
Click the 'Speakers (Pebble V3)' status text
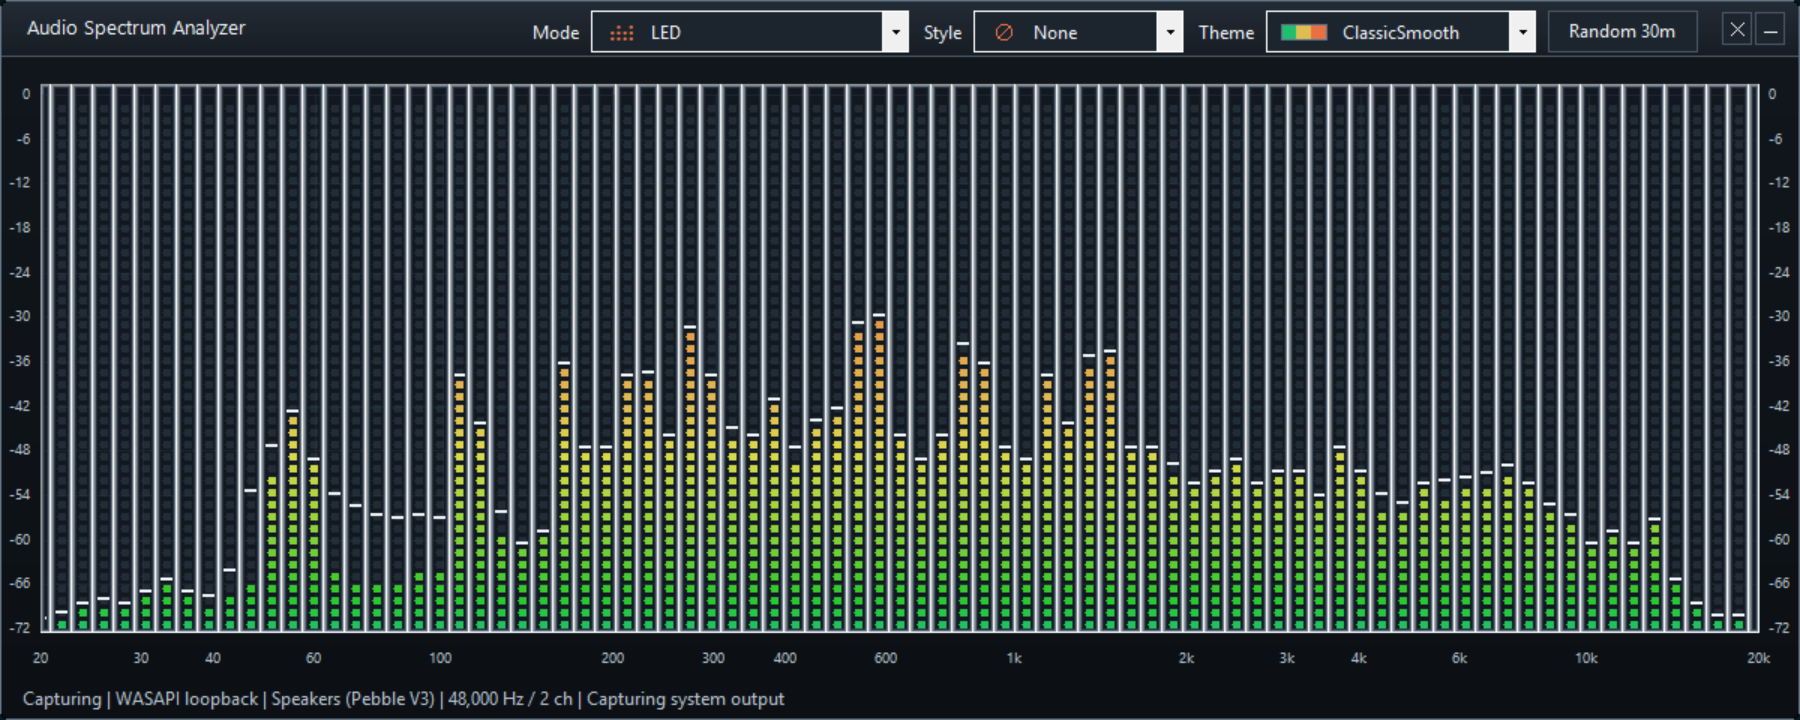pos(353,699)
